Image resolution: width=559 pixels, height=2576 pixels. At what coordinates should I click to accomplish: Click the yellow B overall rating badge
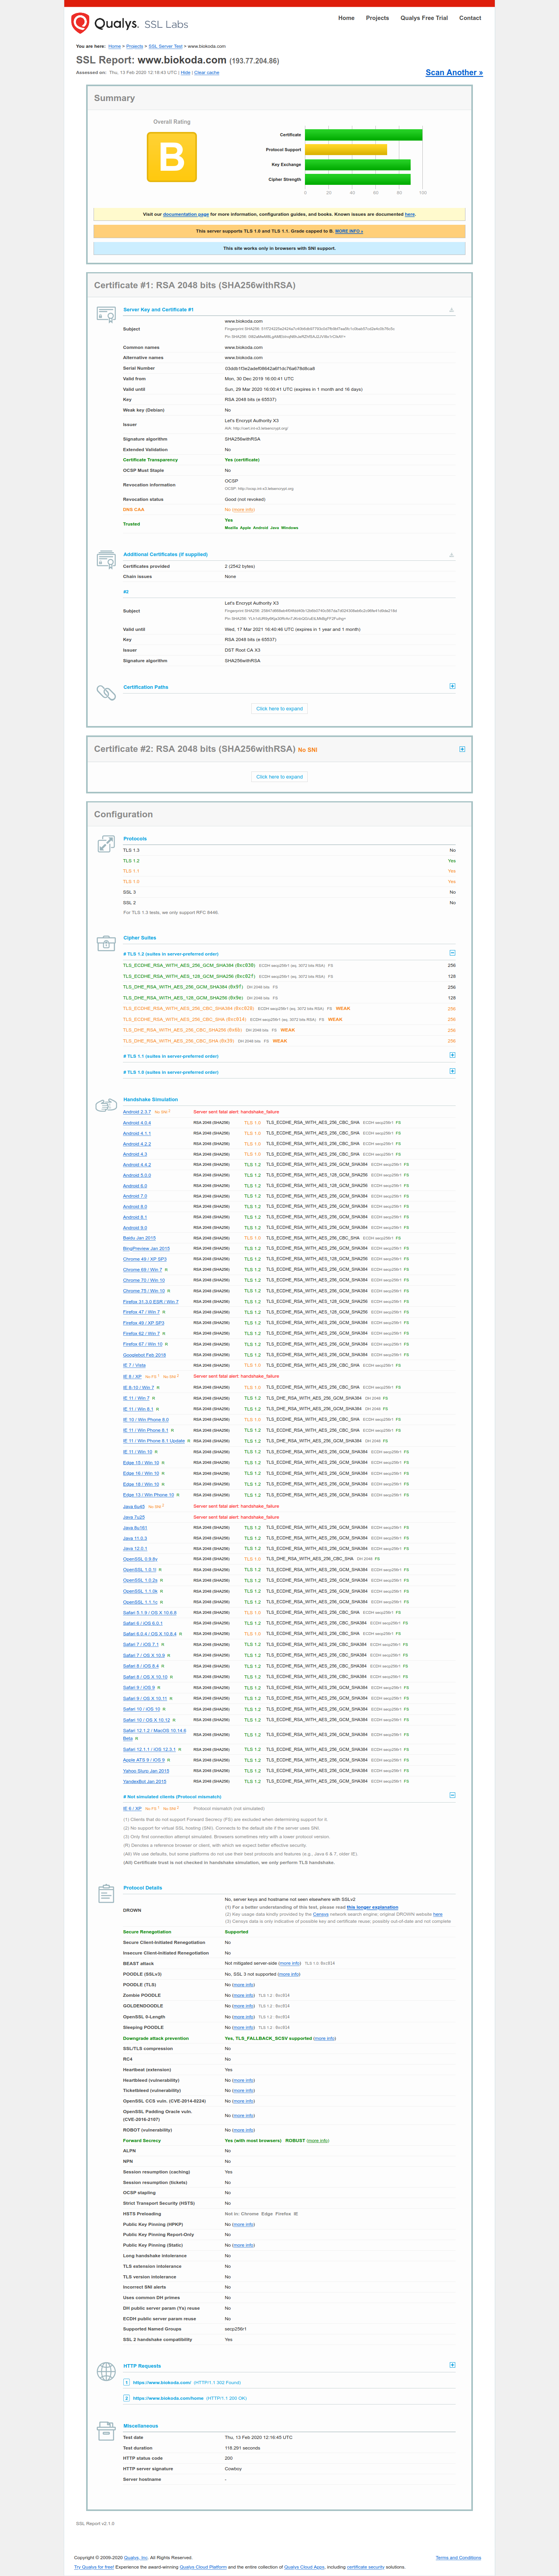click(x=172, y=157)
